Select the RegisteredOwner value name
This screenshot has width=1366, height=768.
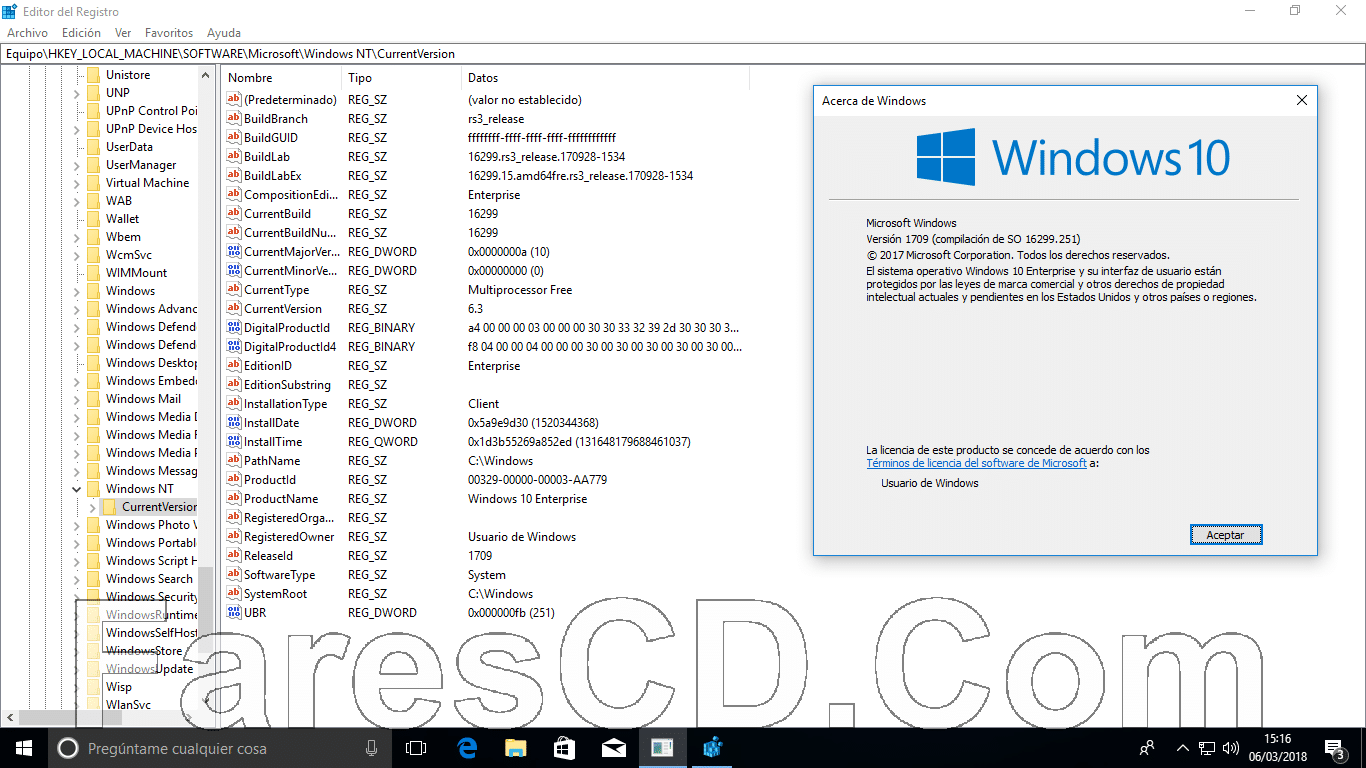289,536
